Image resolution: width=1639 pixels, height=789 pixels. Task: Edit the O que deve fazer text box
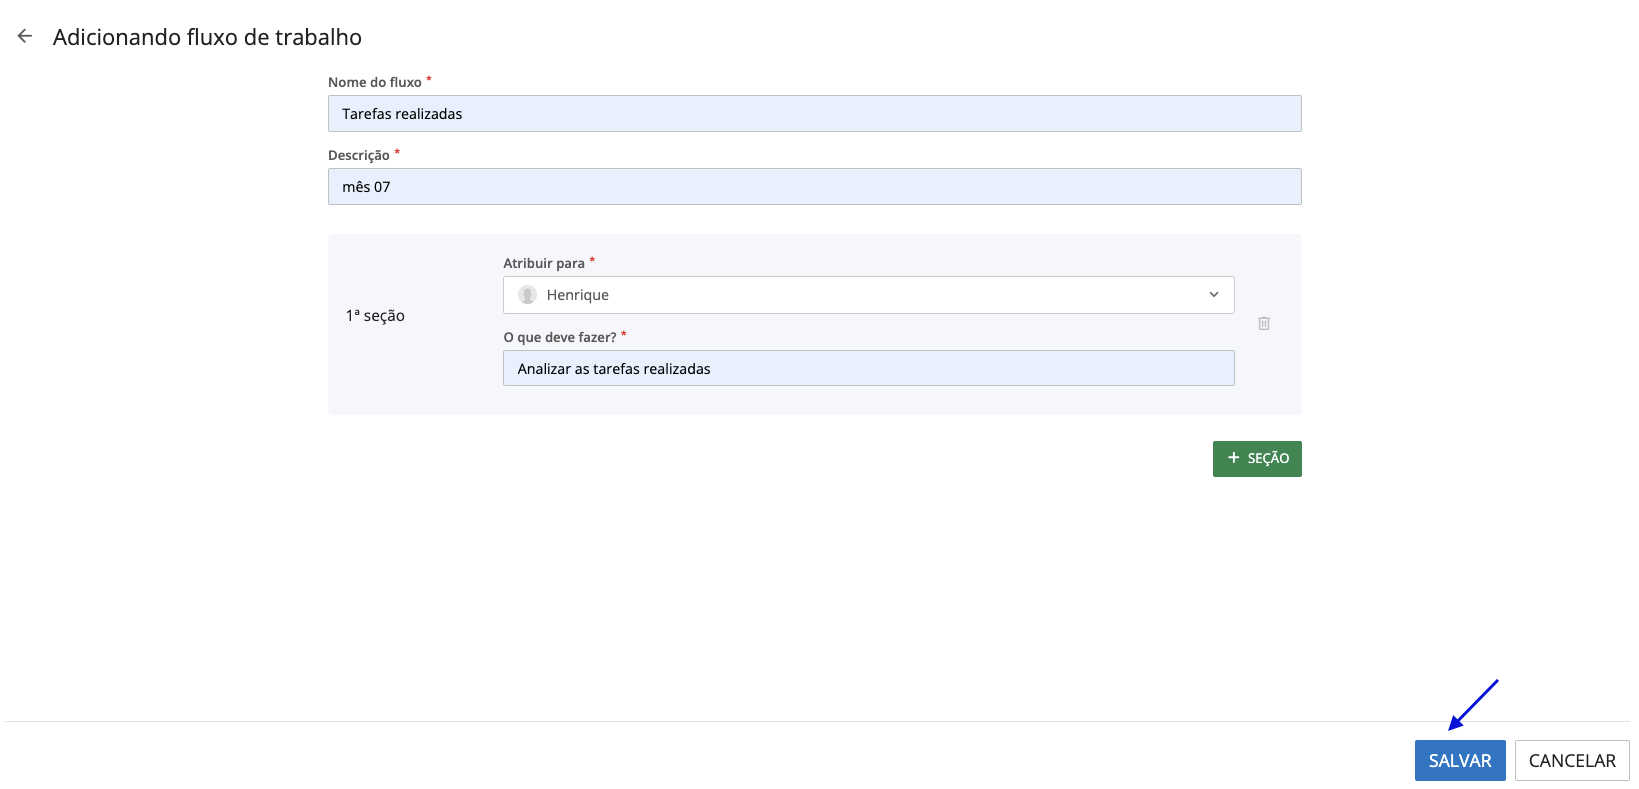(x=868, y=369)
